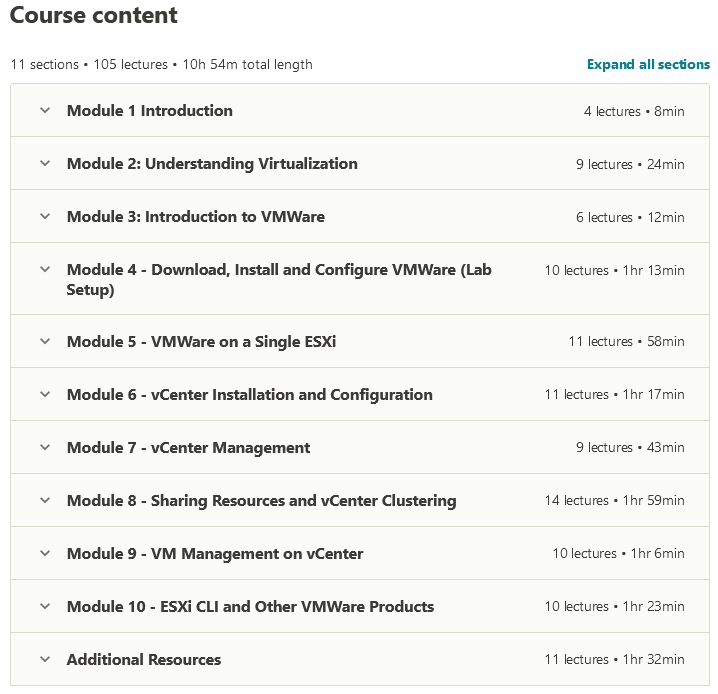
Task: Click chevron beside Module 4 Lab Setup
Action: tap(44, 270)
